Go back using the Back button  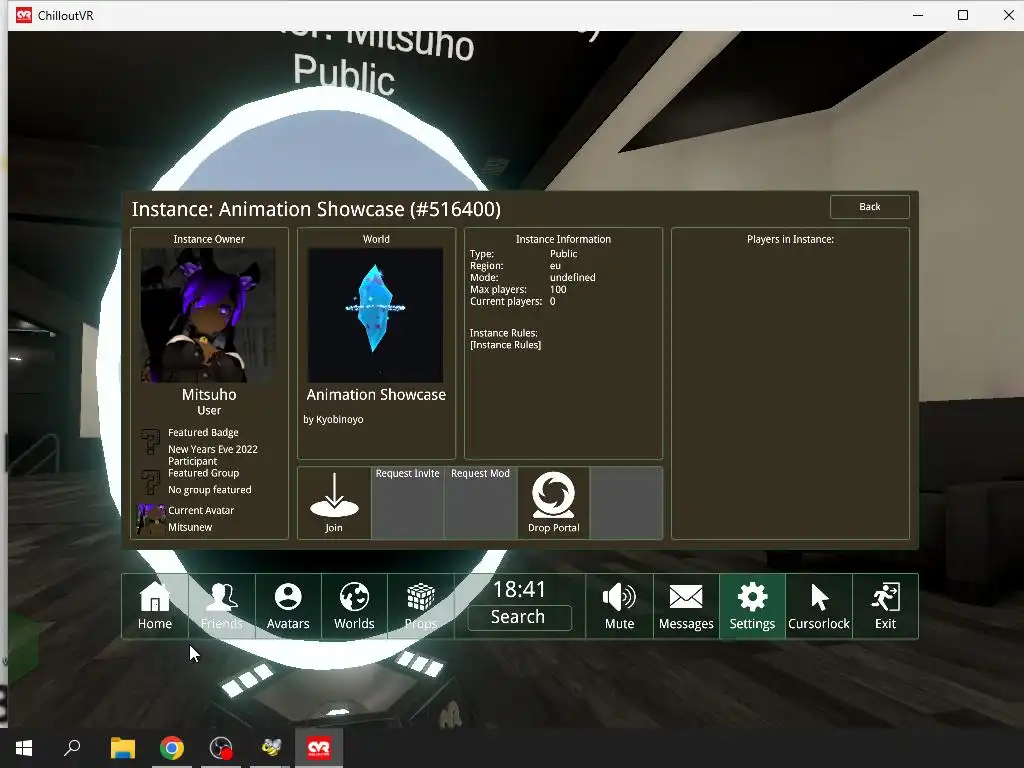coord(869,206)
